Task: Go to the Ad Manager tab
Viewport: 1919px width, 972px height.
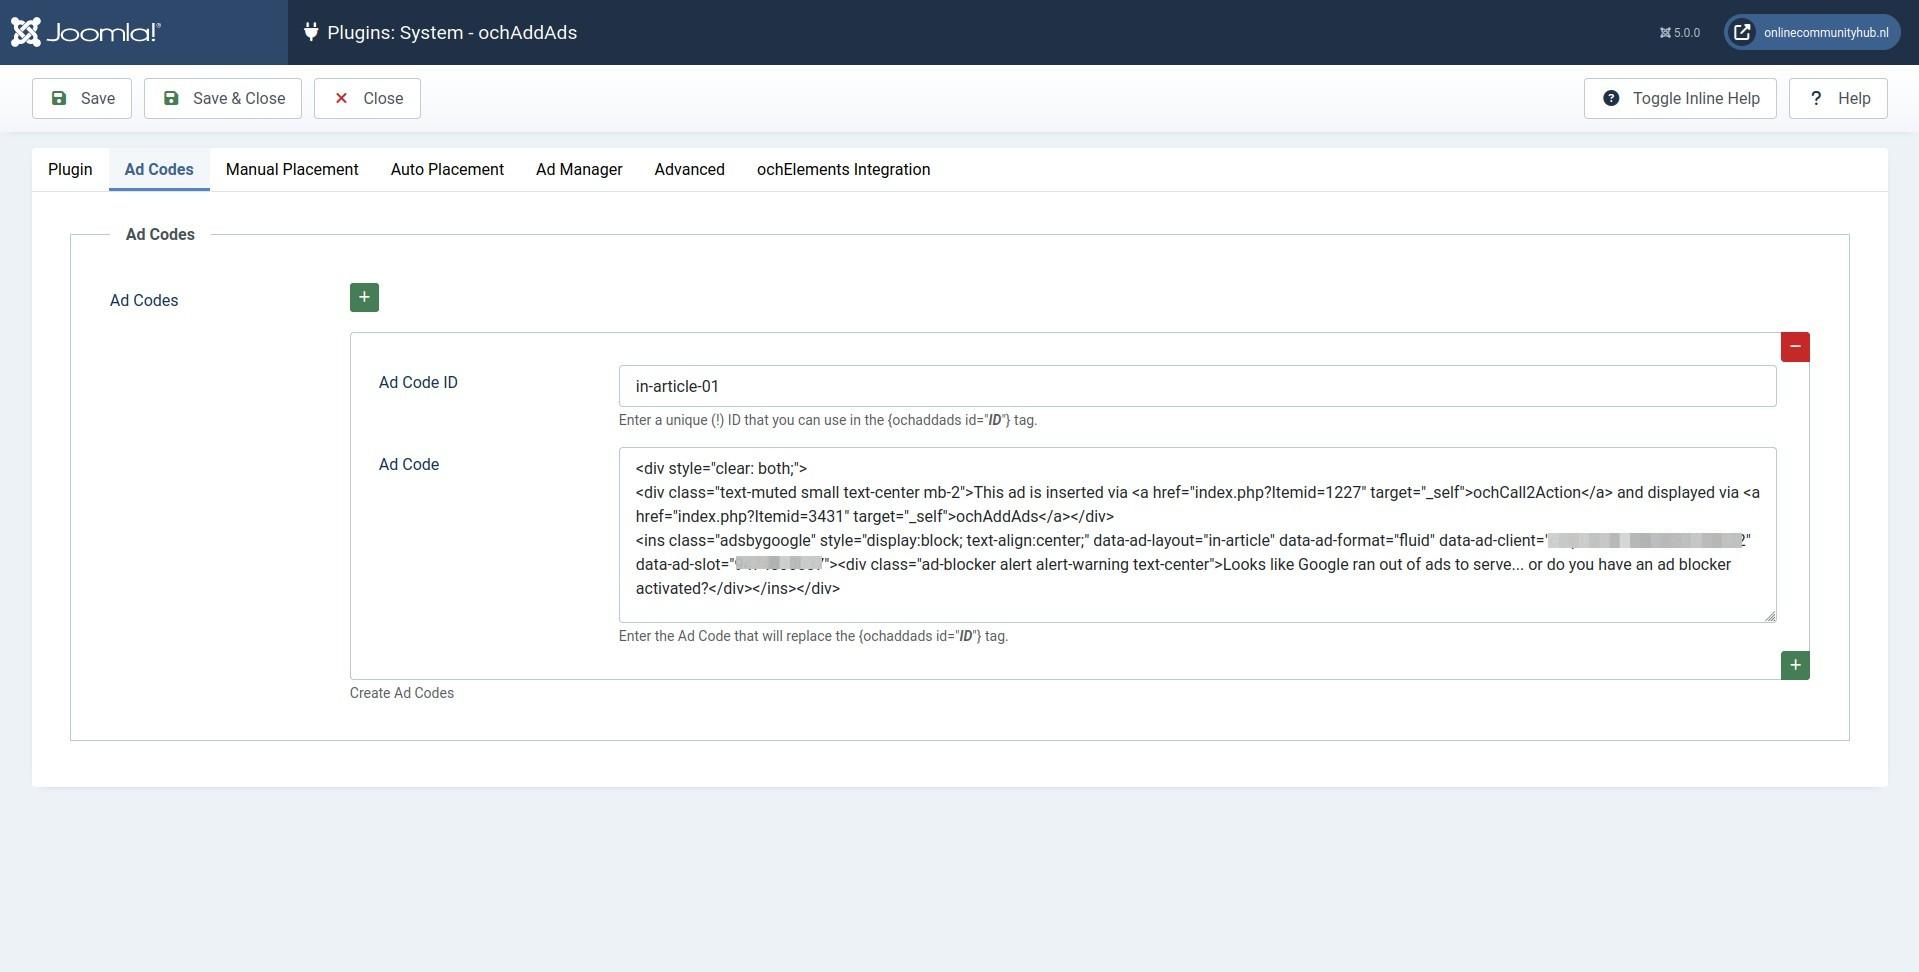Action: coord(579,170)
